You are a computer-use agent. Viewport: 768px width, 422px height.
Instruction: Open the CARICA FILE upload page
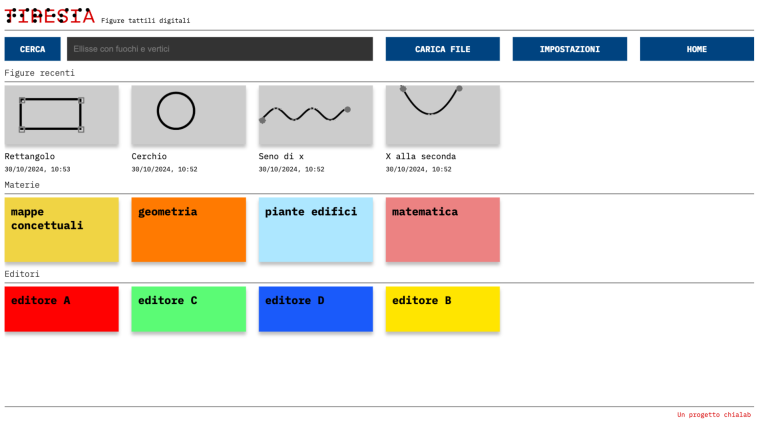[442, 49]
